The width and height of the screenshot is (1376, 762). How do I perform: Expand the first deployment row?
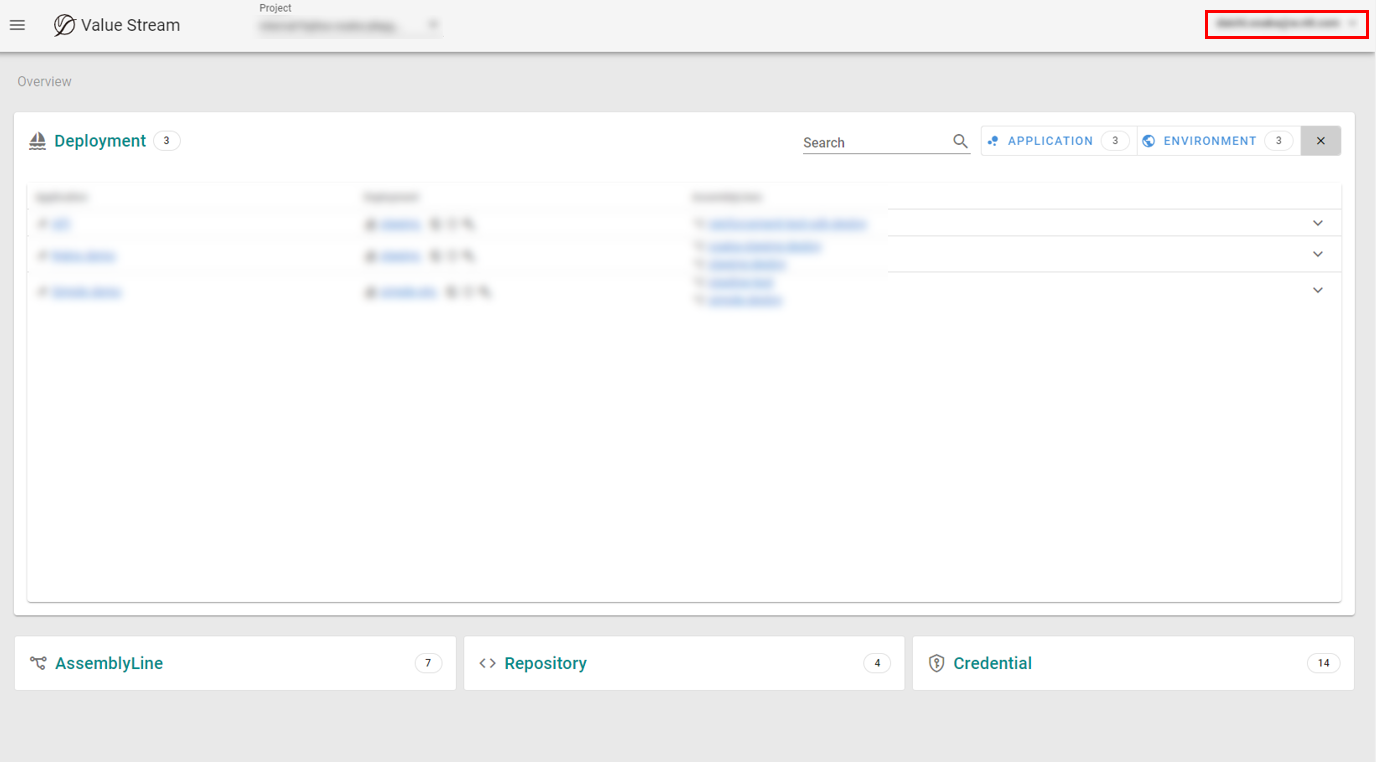1317,223
